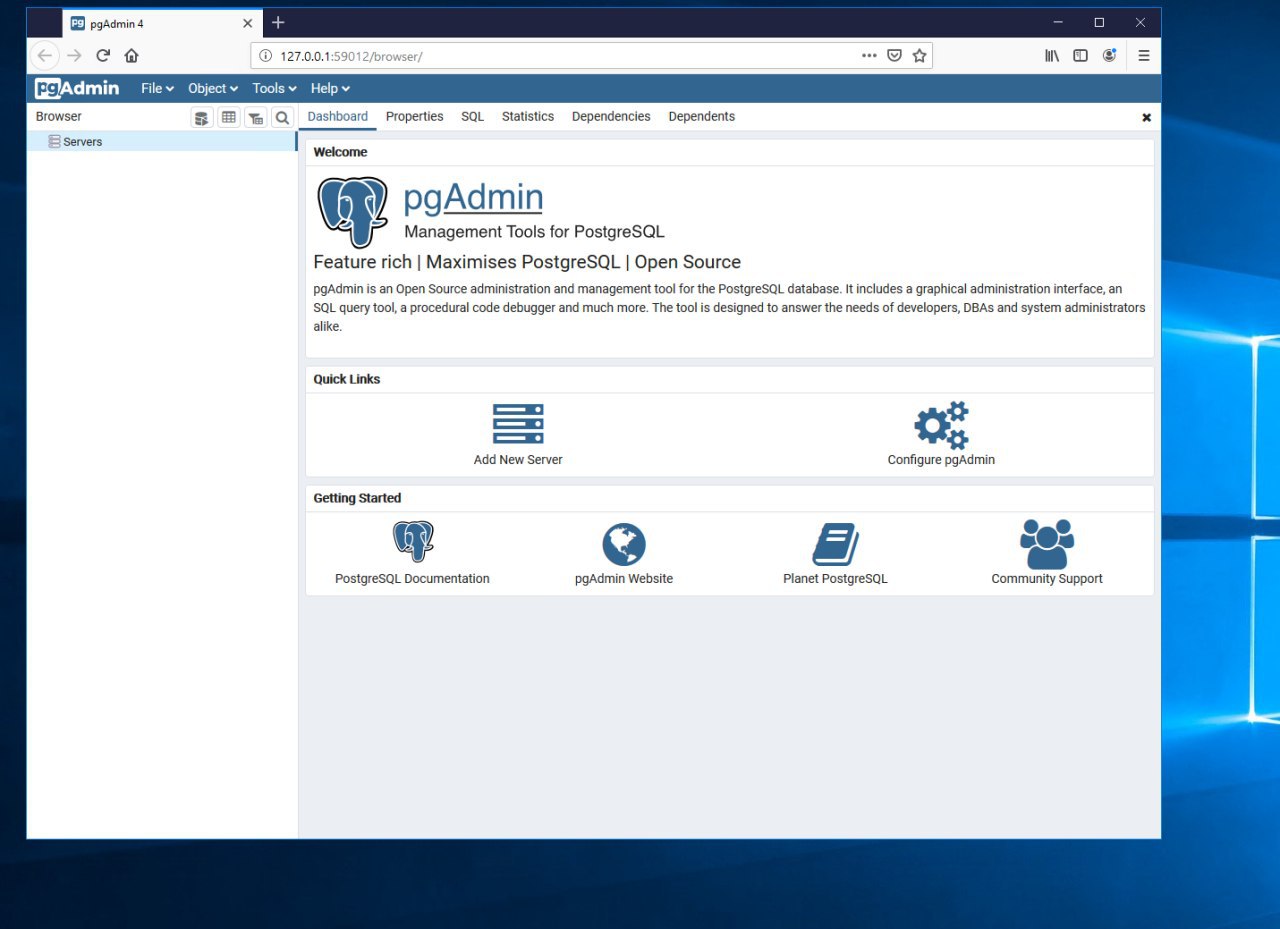Click the Filtered Rows icon in Browser panel
This screenshot has height=929, width=1280.
click(256, 118)
